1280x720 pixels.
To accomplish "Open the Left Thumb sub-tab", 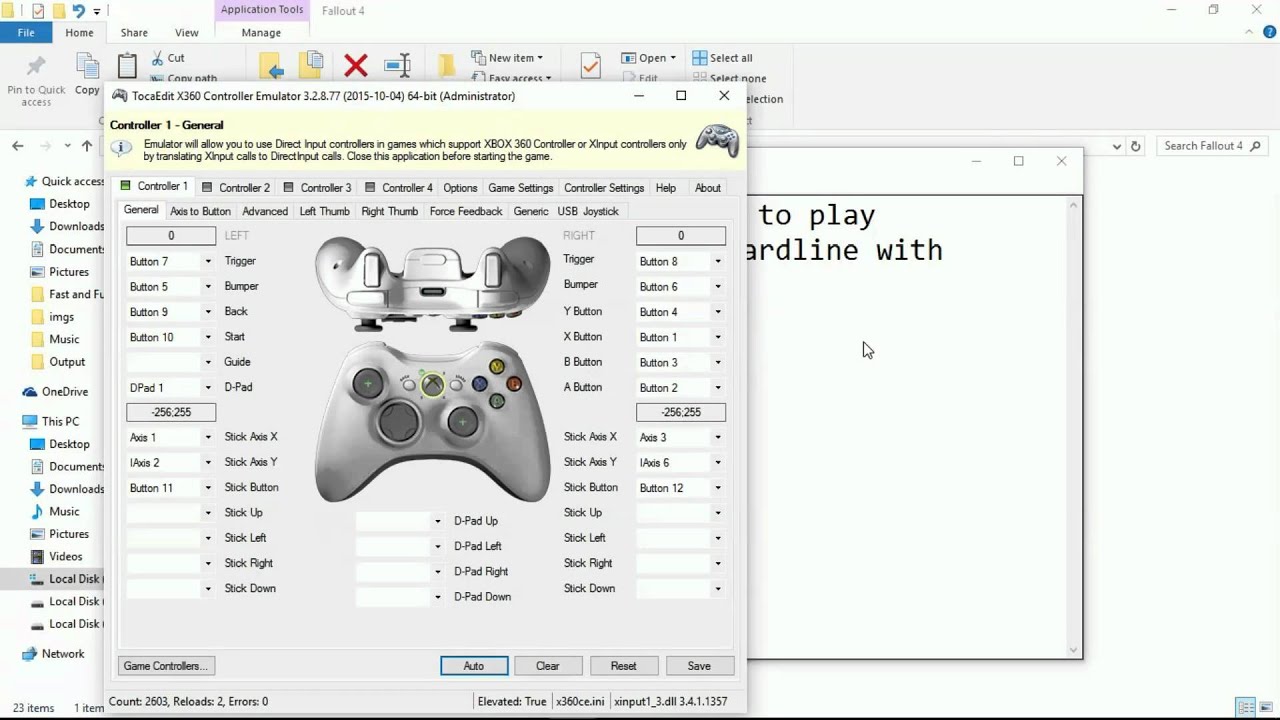I will click(324, 211).
